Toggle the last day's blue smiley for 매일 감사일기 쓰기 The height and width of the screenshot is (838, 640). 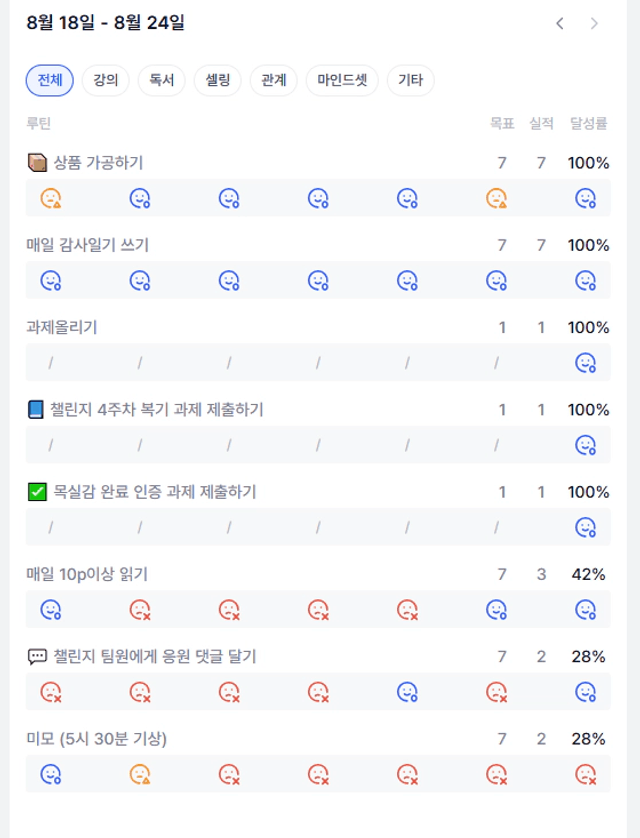[x=586, y=281]
